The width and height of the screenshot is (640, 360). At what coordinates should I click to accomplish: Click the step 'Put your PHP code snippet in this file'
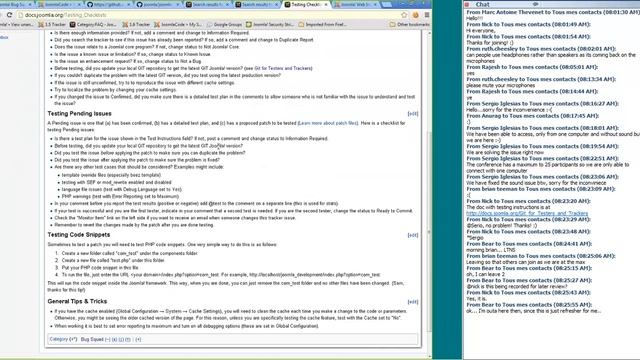(x=100, y=268)
